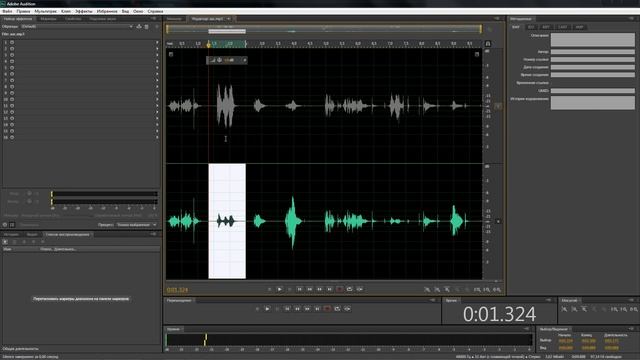Image resolution: width=640 pixels, height=360 pixels.
Task: Open the Набор эффектов panel options menu
Action: click(153, 19)
